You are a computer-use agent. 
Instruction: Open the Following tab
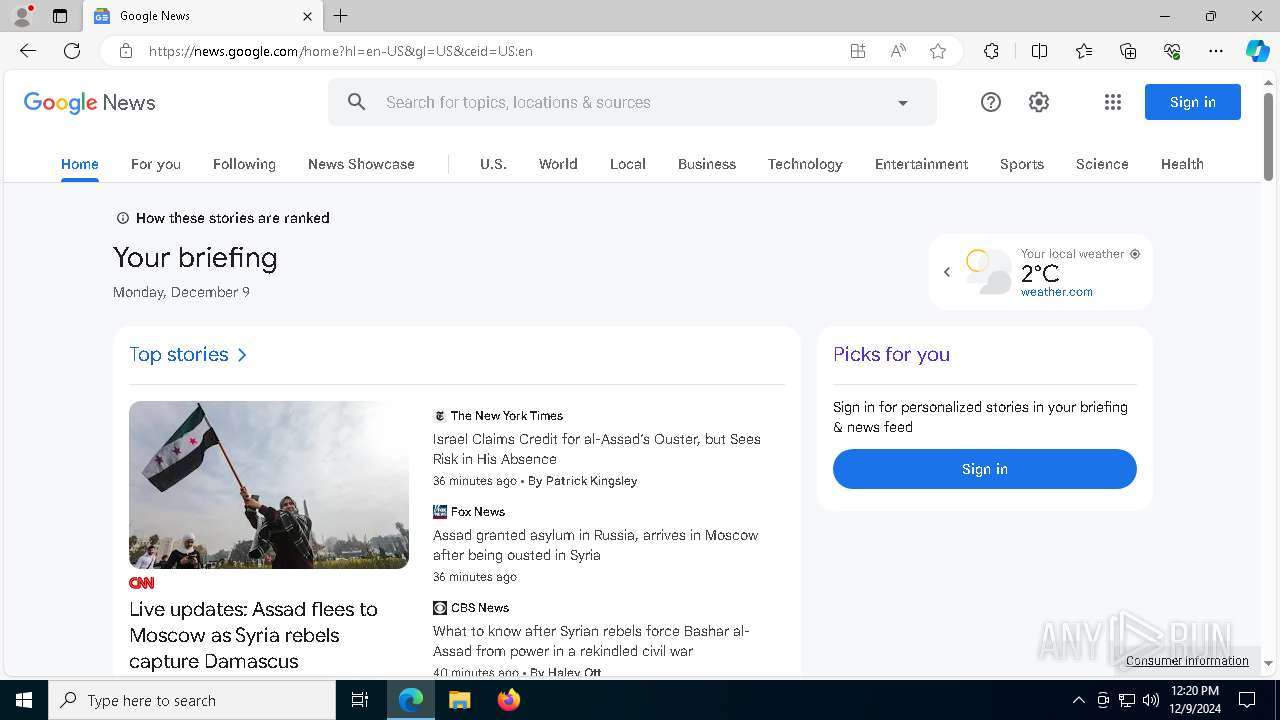coord(244,164)
